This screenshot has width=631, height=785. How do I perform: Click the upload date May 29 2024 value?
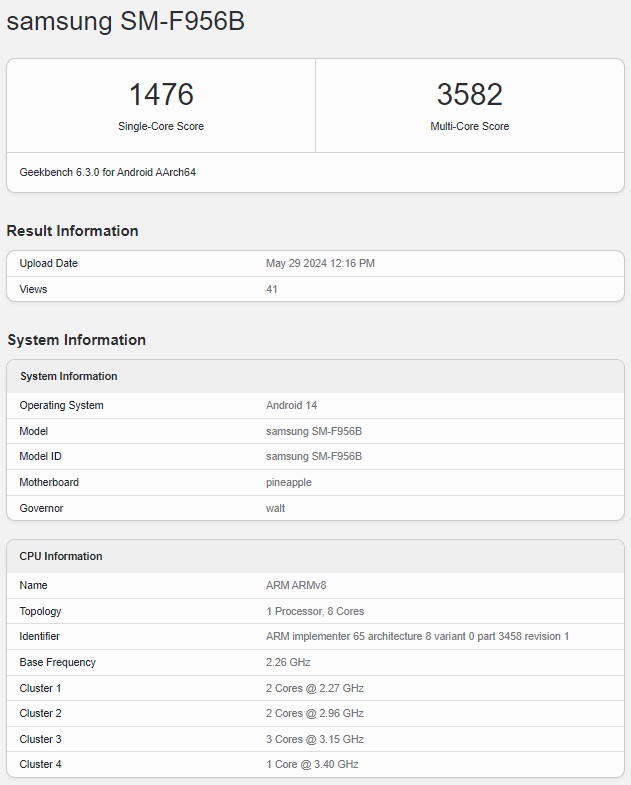point(320,264)
